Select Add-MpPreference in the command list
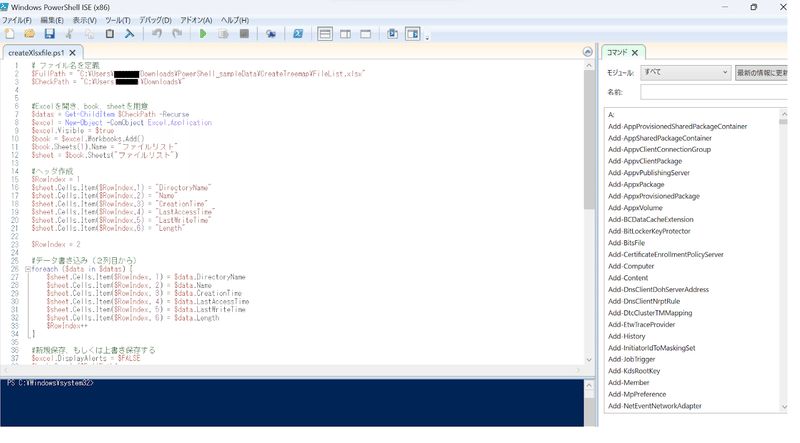The height and width of the screenshot is (443, 800). (637, 394)
